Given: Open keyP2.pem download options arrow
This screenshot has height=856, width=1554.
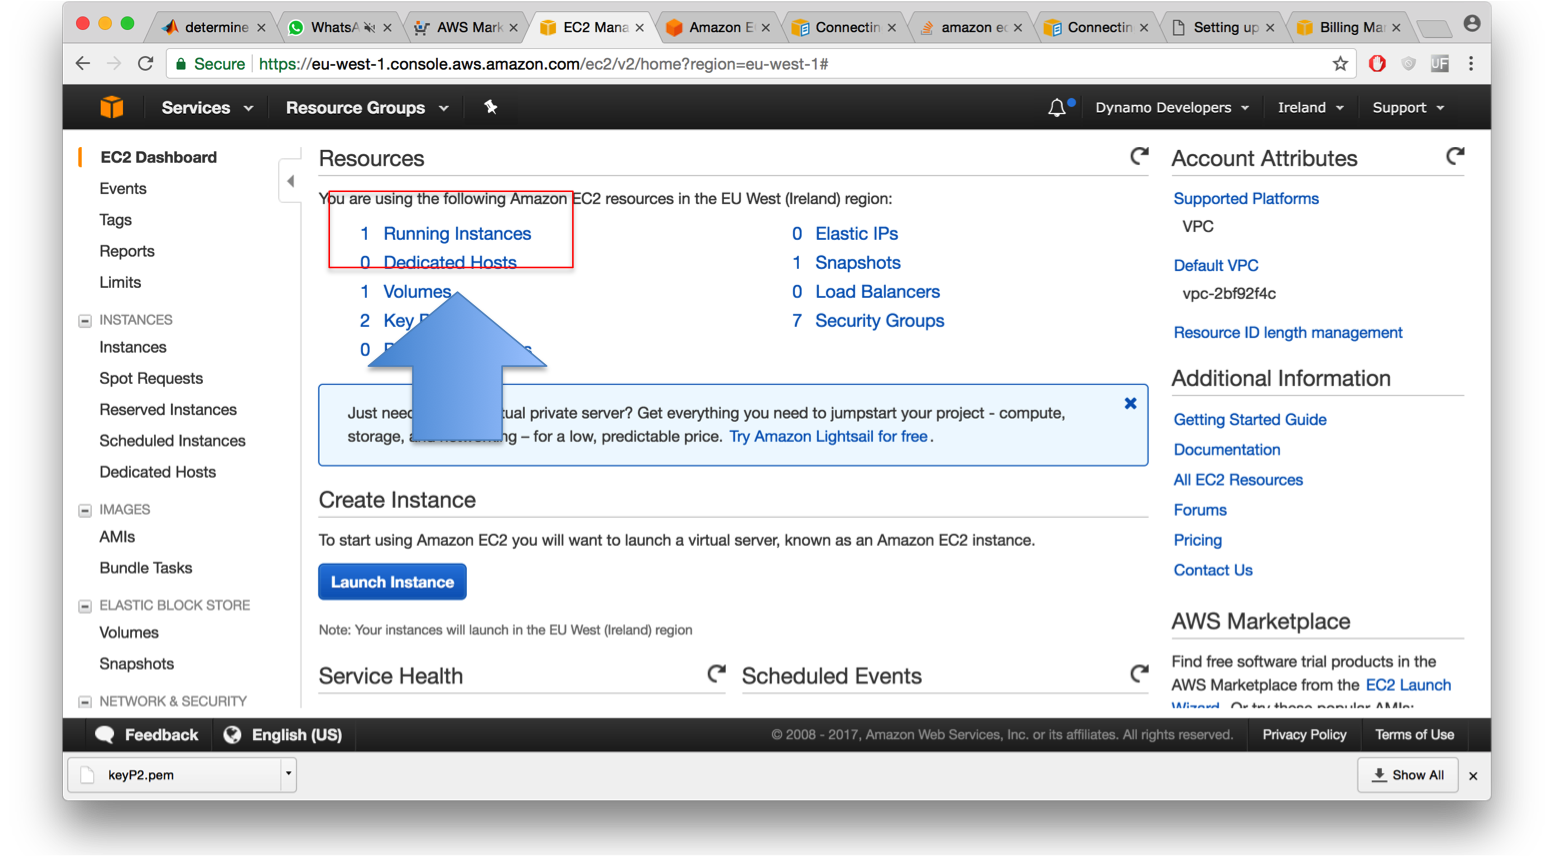Looking at the screenshot, I should pyautogui.click(x=288, y=774).
